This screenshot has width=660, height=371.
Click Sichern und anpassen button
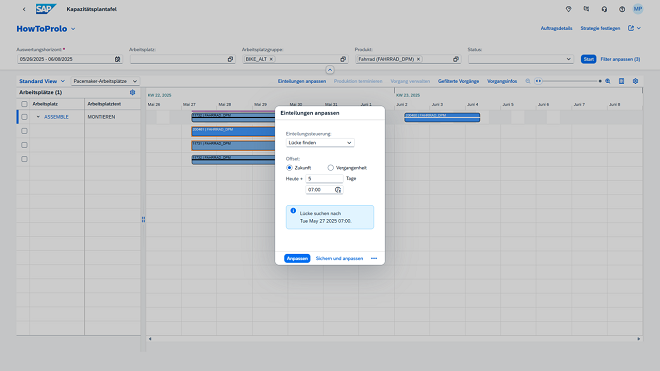[x=339, y=259]
